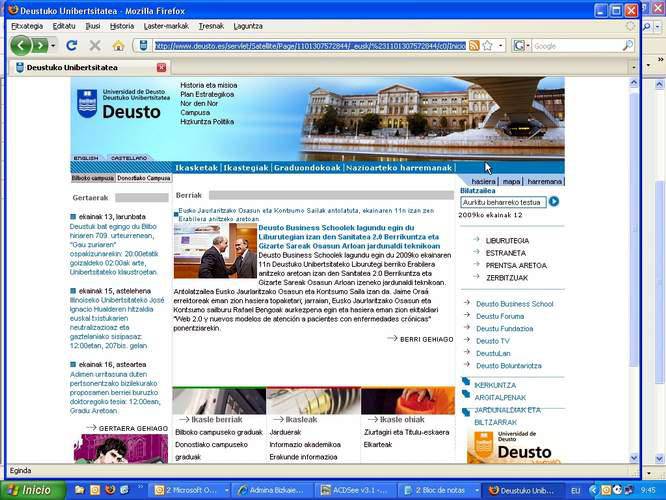Open the Plan Estrategikoa link
Viewport: 666px width, 500px height.
tap(207, 94)
